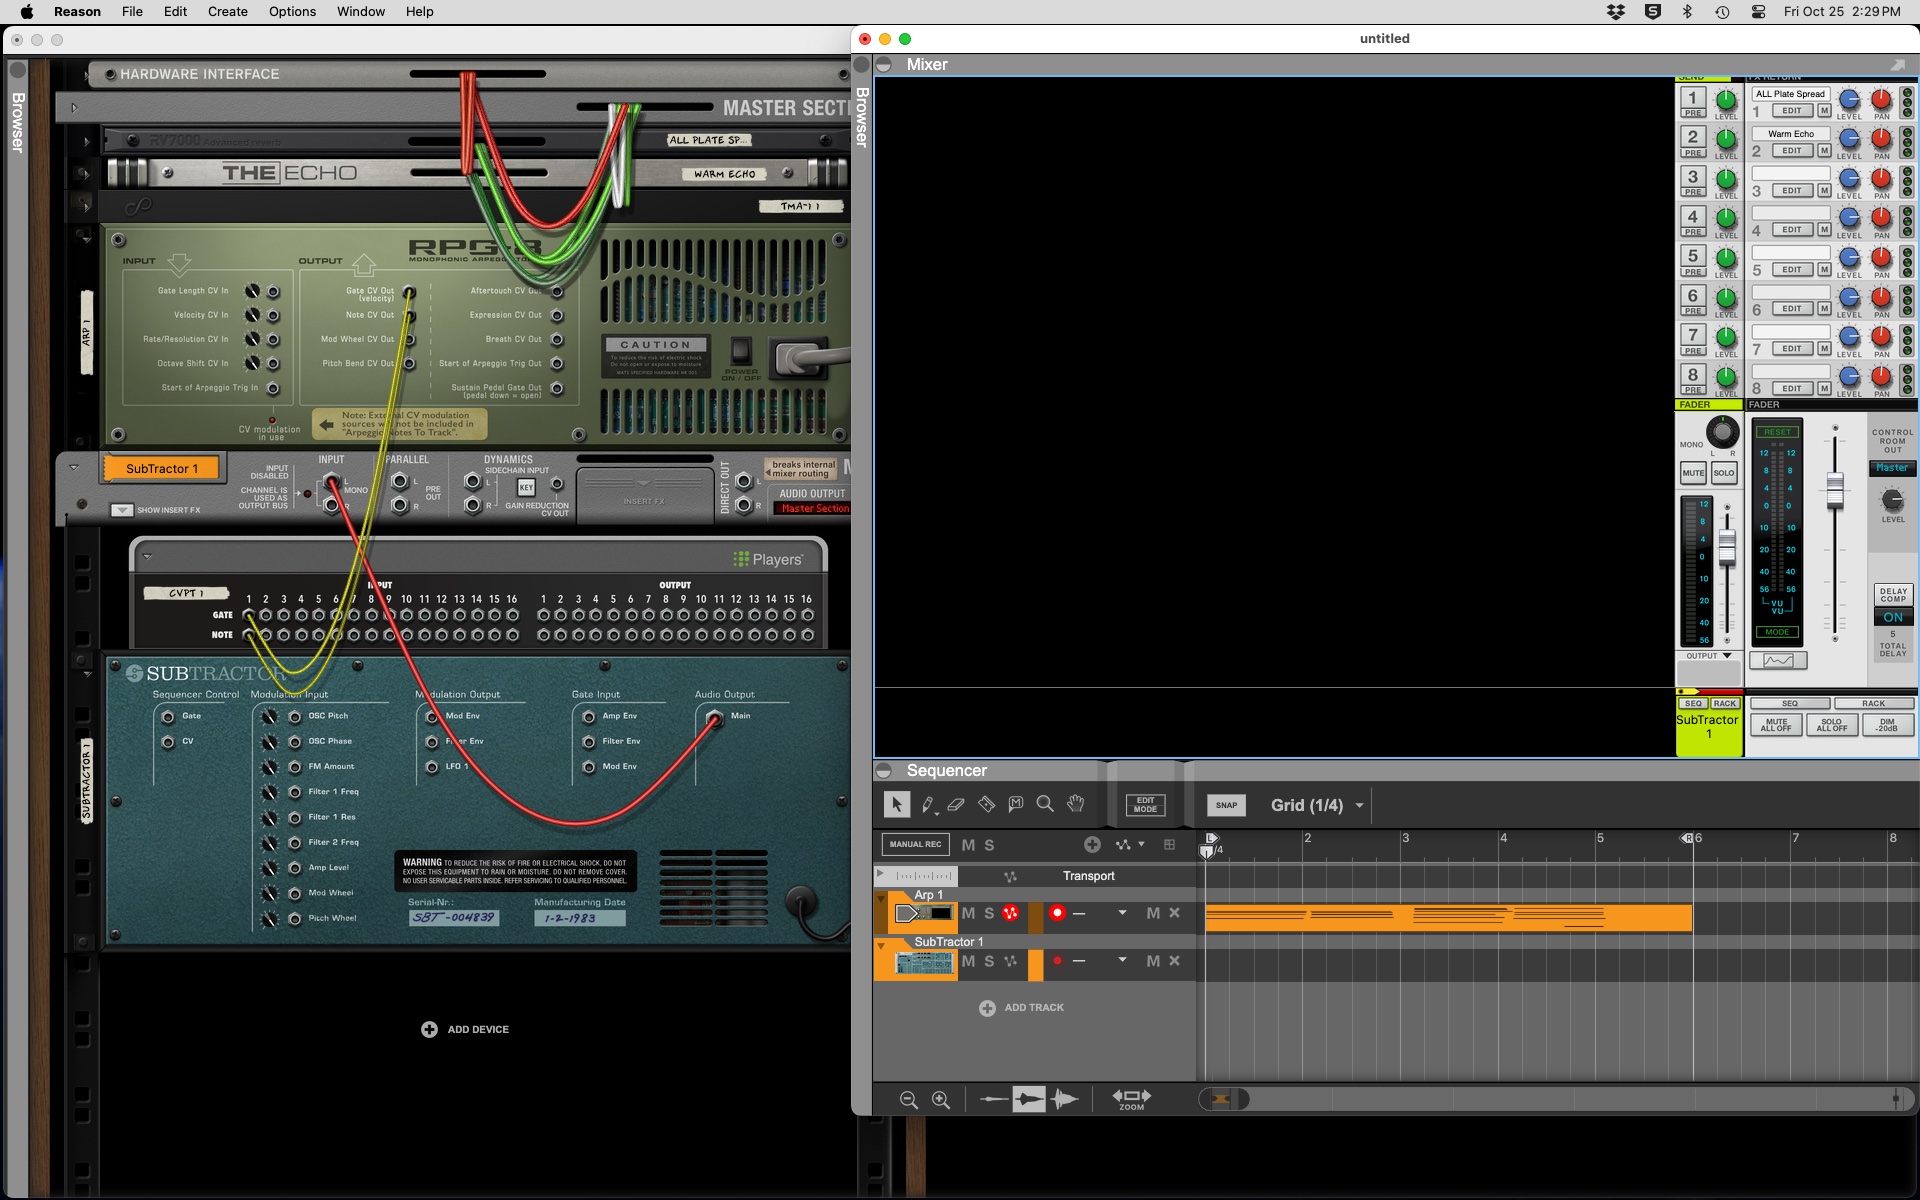Viewport: 1920px width, 1200px height.
Task: Click the ADD DEVICE button in rack
Action: pos(466,1029)
